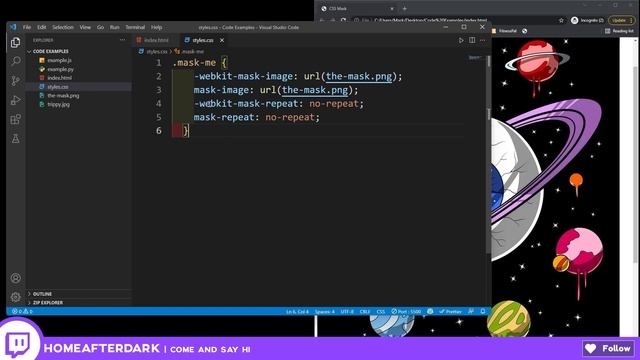Select the CSS Mask browser tab
Image resolution: width=640 pixels, height=360 pixels.
tap(355, 8)
